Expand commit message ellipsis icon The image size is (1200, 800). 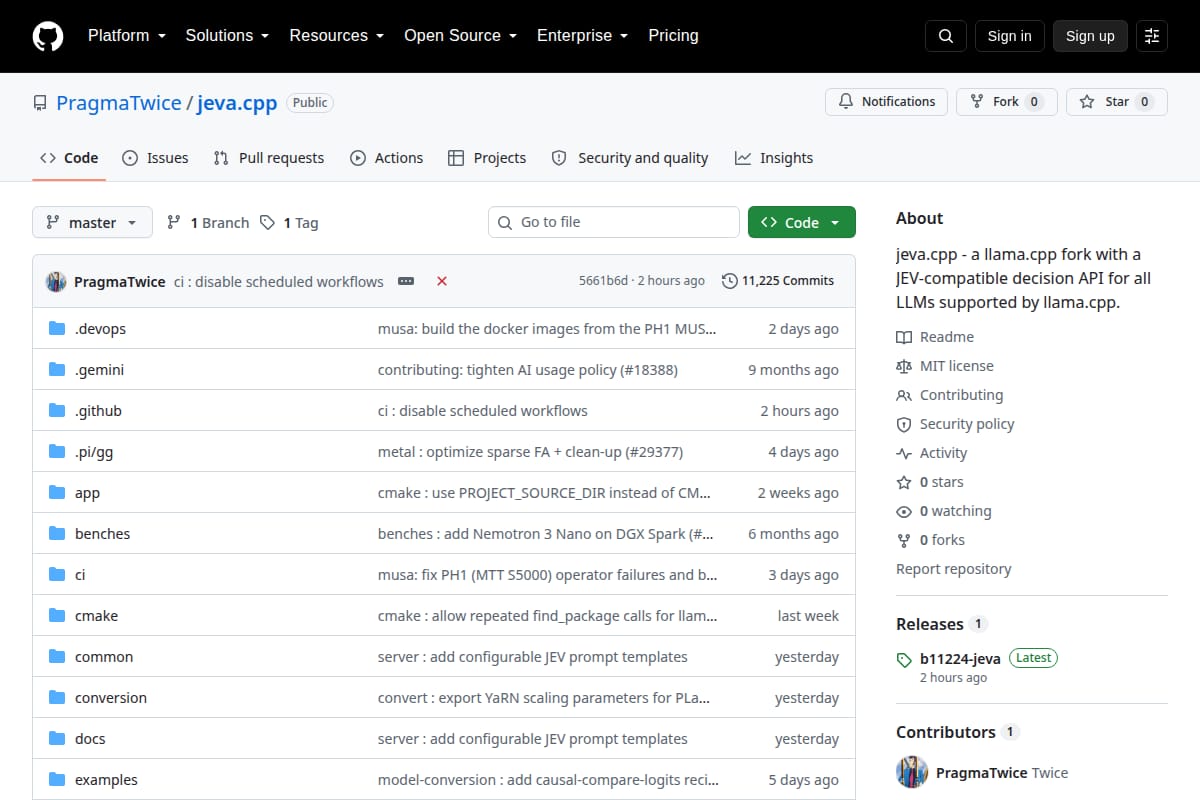click(406, 282)
